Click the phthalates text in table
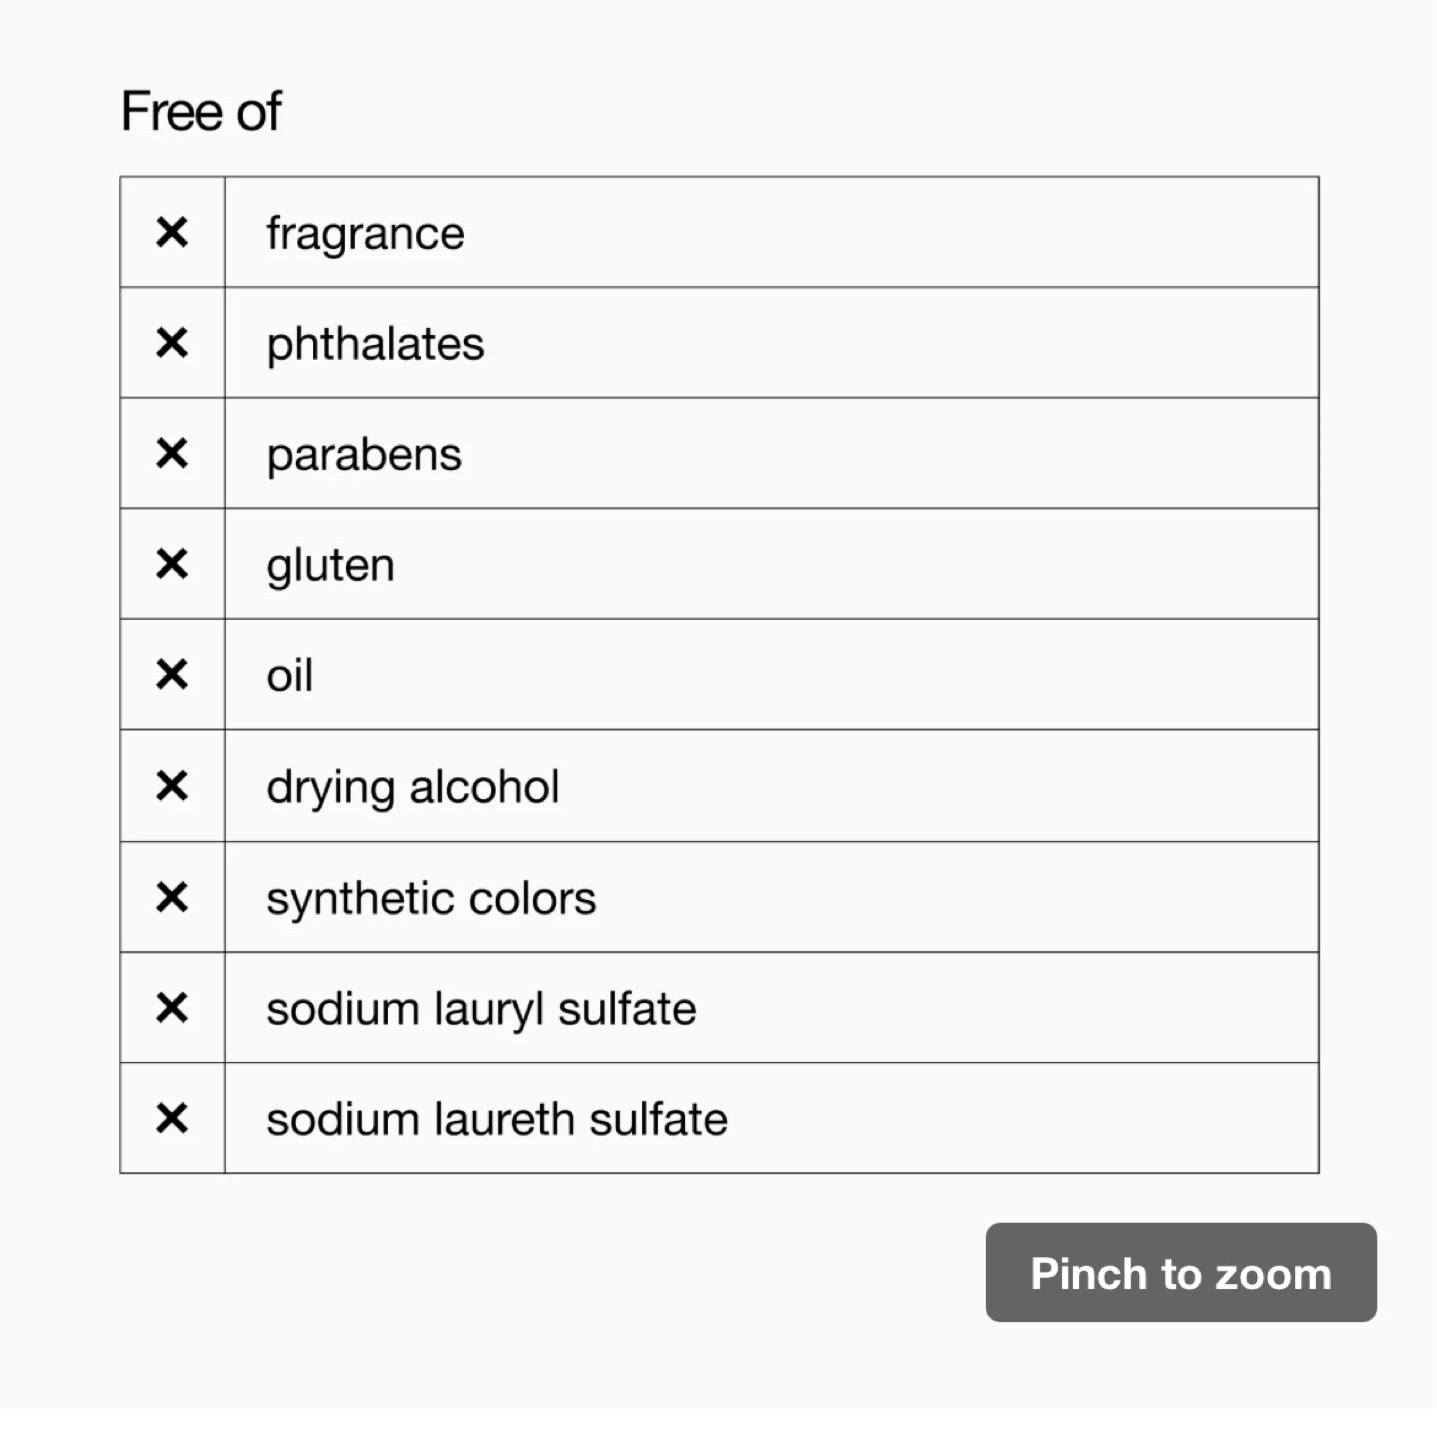This screenshot has height=1440, width=1437. coord(375,345)
